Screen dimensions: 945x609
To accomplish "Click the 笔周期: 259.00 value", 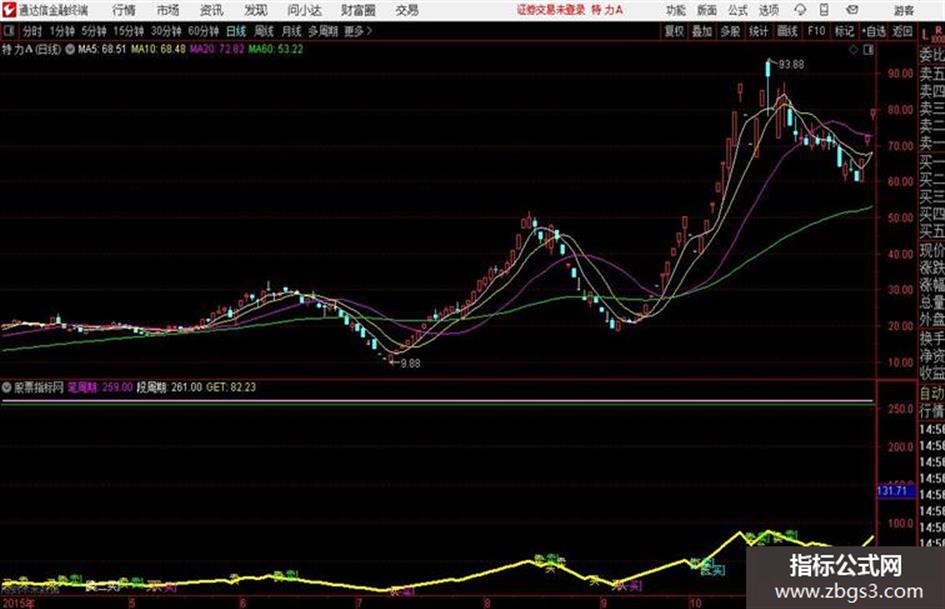I will pyautogui.click(x=99, y=387).
